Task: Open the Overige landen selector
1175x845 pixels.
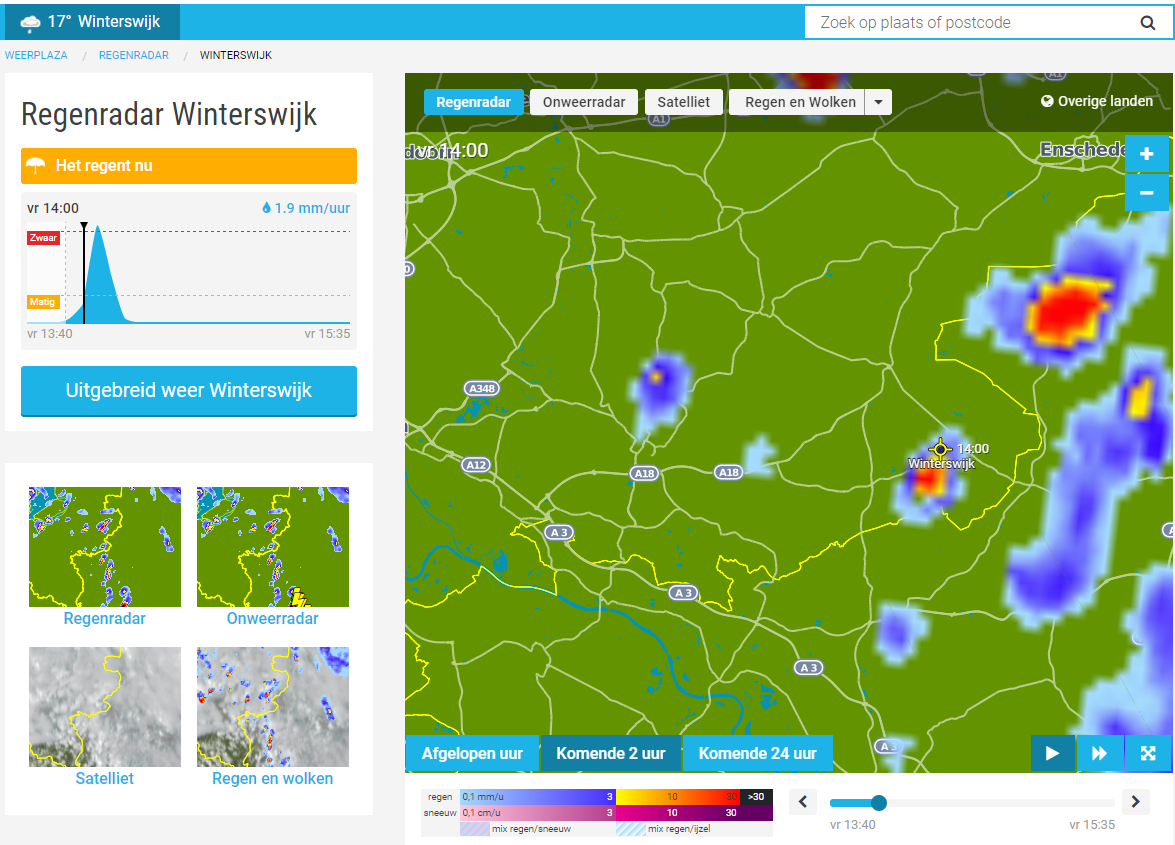Action: coord(1097,101)
